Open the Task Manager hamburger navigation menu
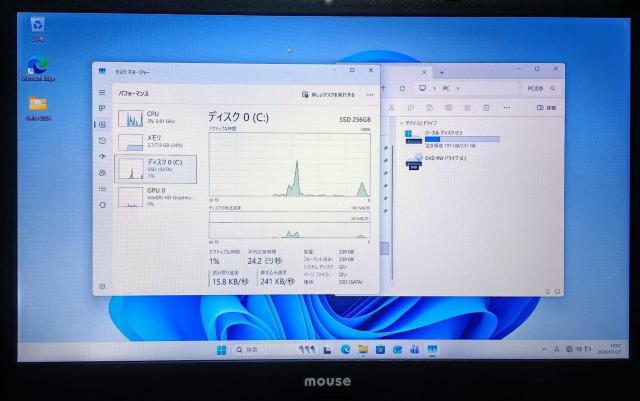 (x=102, y=92)
